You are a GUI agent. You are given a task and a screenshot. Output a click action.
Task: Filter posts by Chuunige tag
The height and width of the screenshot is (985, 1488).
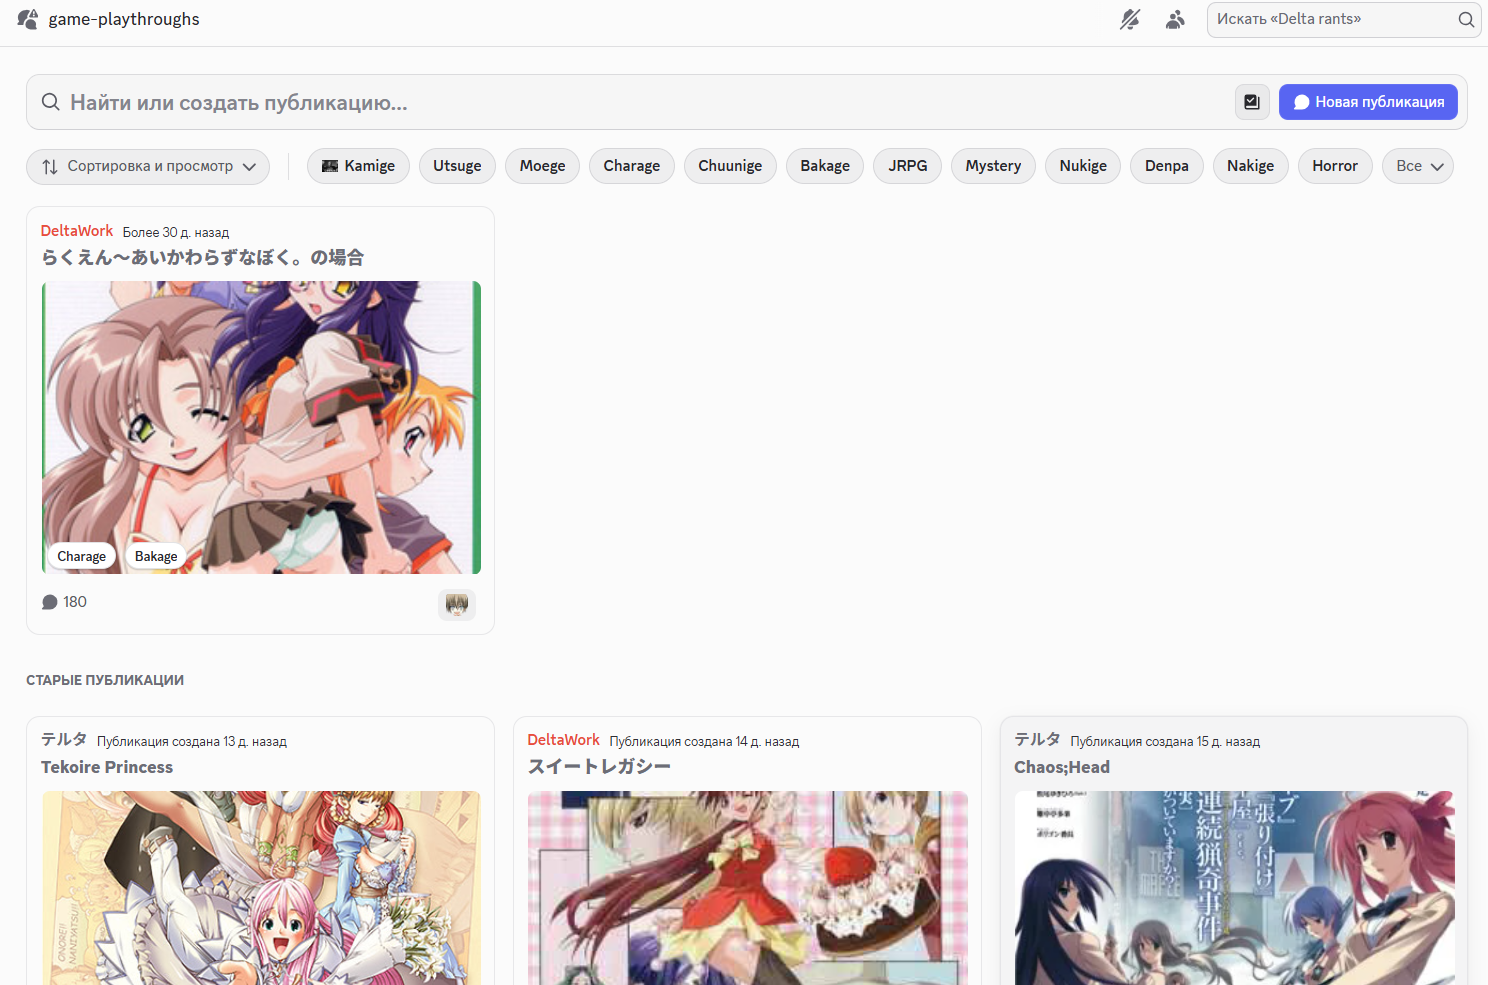[x=730, y=166]
